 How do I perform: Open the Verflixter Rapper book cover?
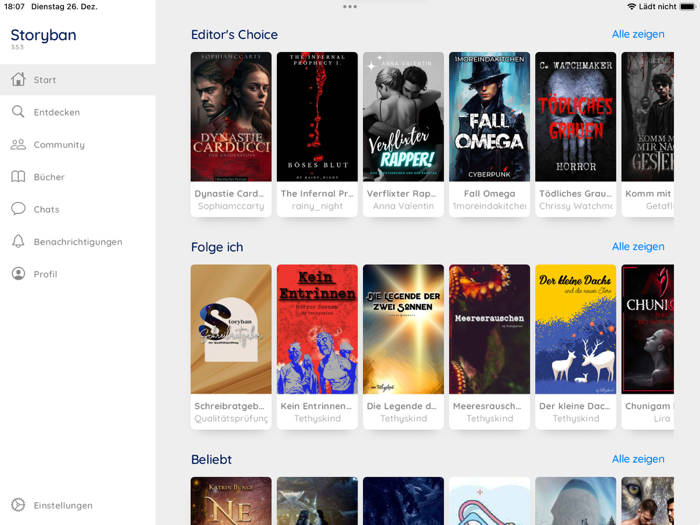tap(403, 117)
